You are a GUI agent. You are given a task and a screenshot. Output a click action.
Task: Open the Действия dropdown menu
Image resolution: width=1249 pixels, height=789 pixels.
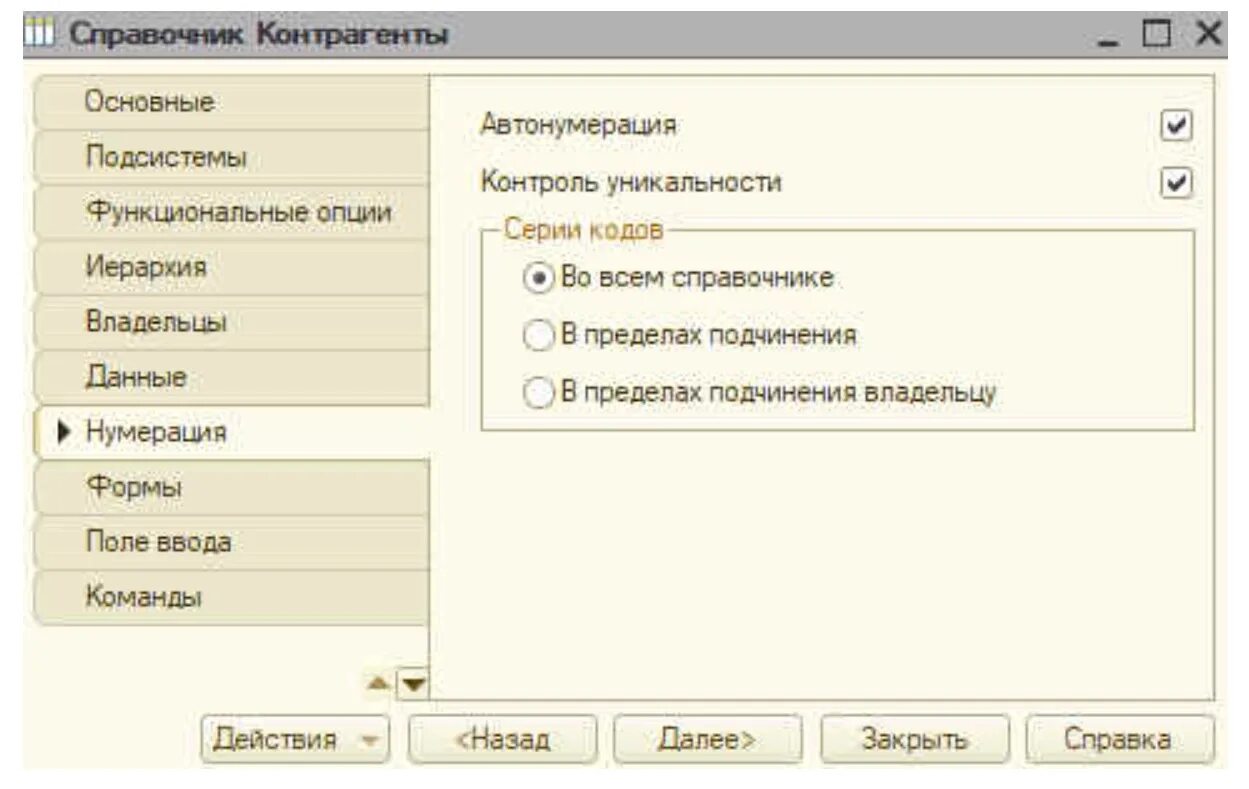[x=292, y=741]
